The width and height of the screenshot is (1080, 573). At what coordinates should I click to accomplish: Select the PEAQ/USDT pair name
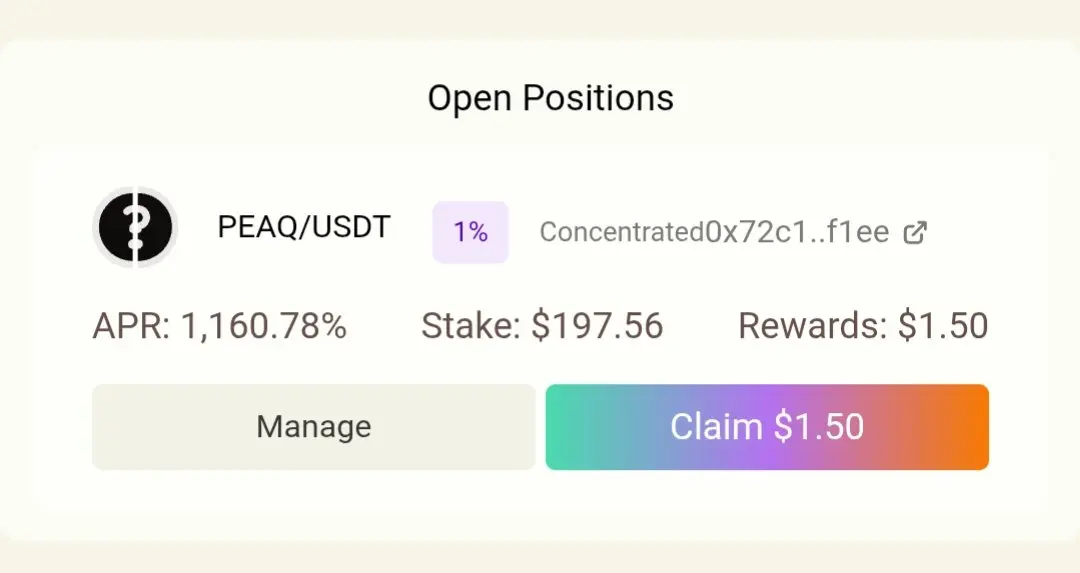coord(304,227)
